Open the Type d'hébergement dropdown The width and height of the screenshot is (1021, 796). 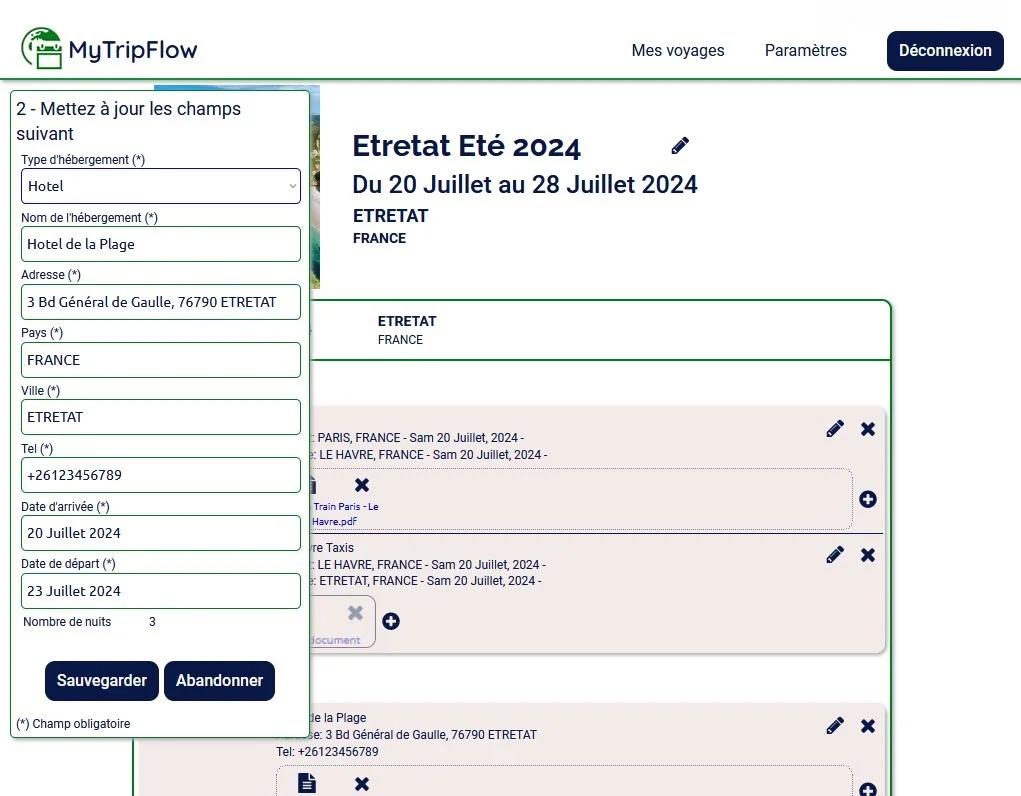(161, 186)
